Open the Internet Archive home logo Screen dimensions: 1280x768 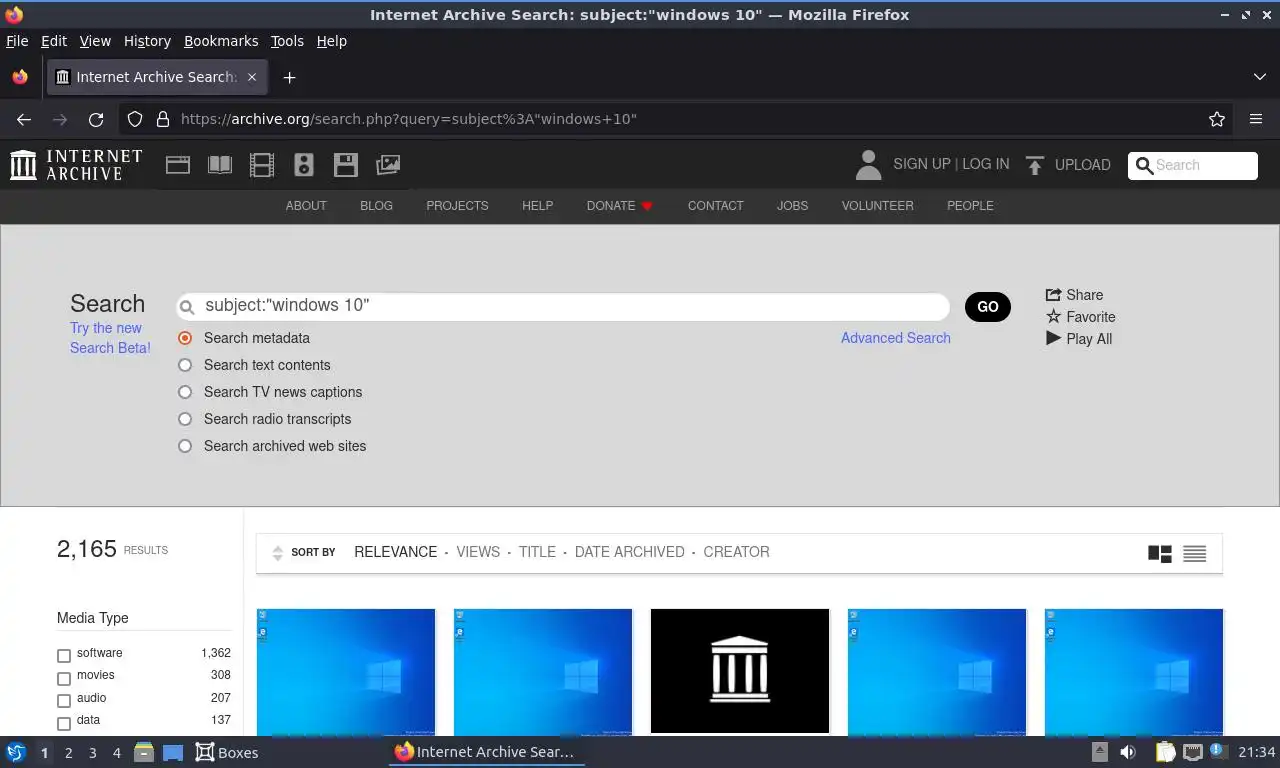pos(76,165)
